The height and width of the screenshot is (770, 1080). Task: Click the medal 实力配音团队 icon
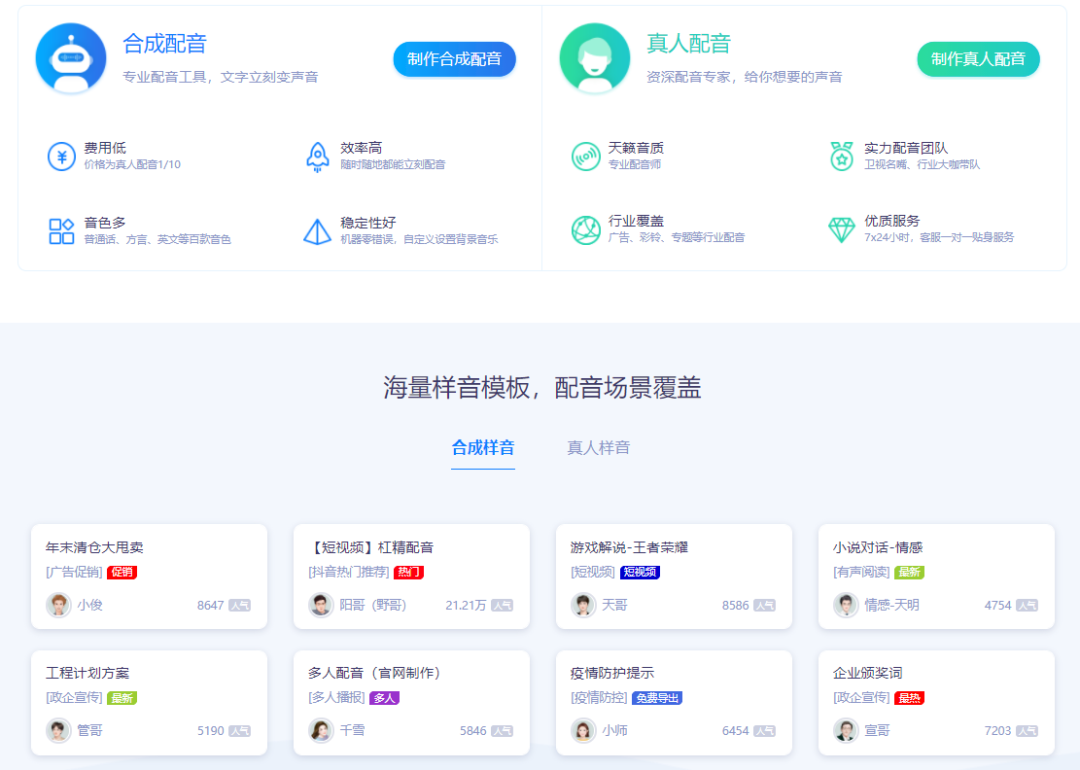tap(842, 156)
